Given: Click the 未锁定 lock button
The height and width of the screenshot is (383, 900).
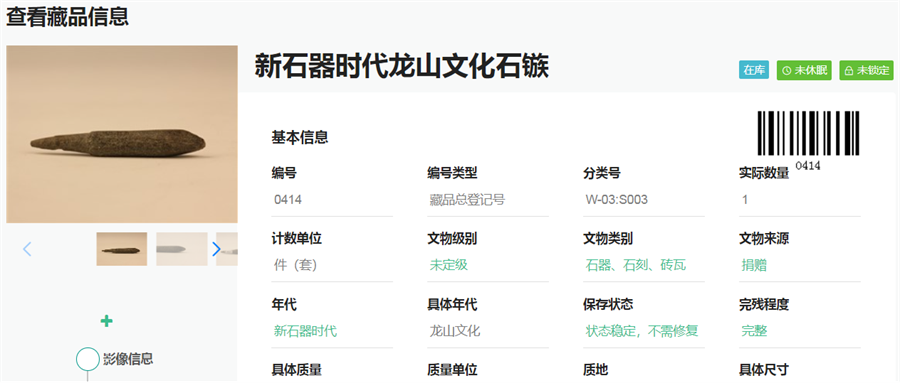Looking at the screenshot, I should pos(867,70).
